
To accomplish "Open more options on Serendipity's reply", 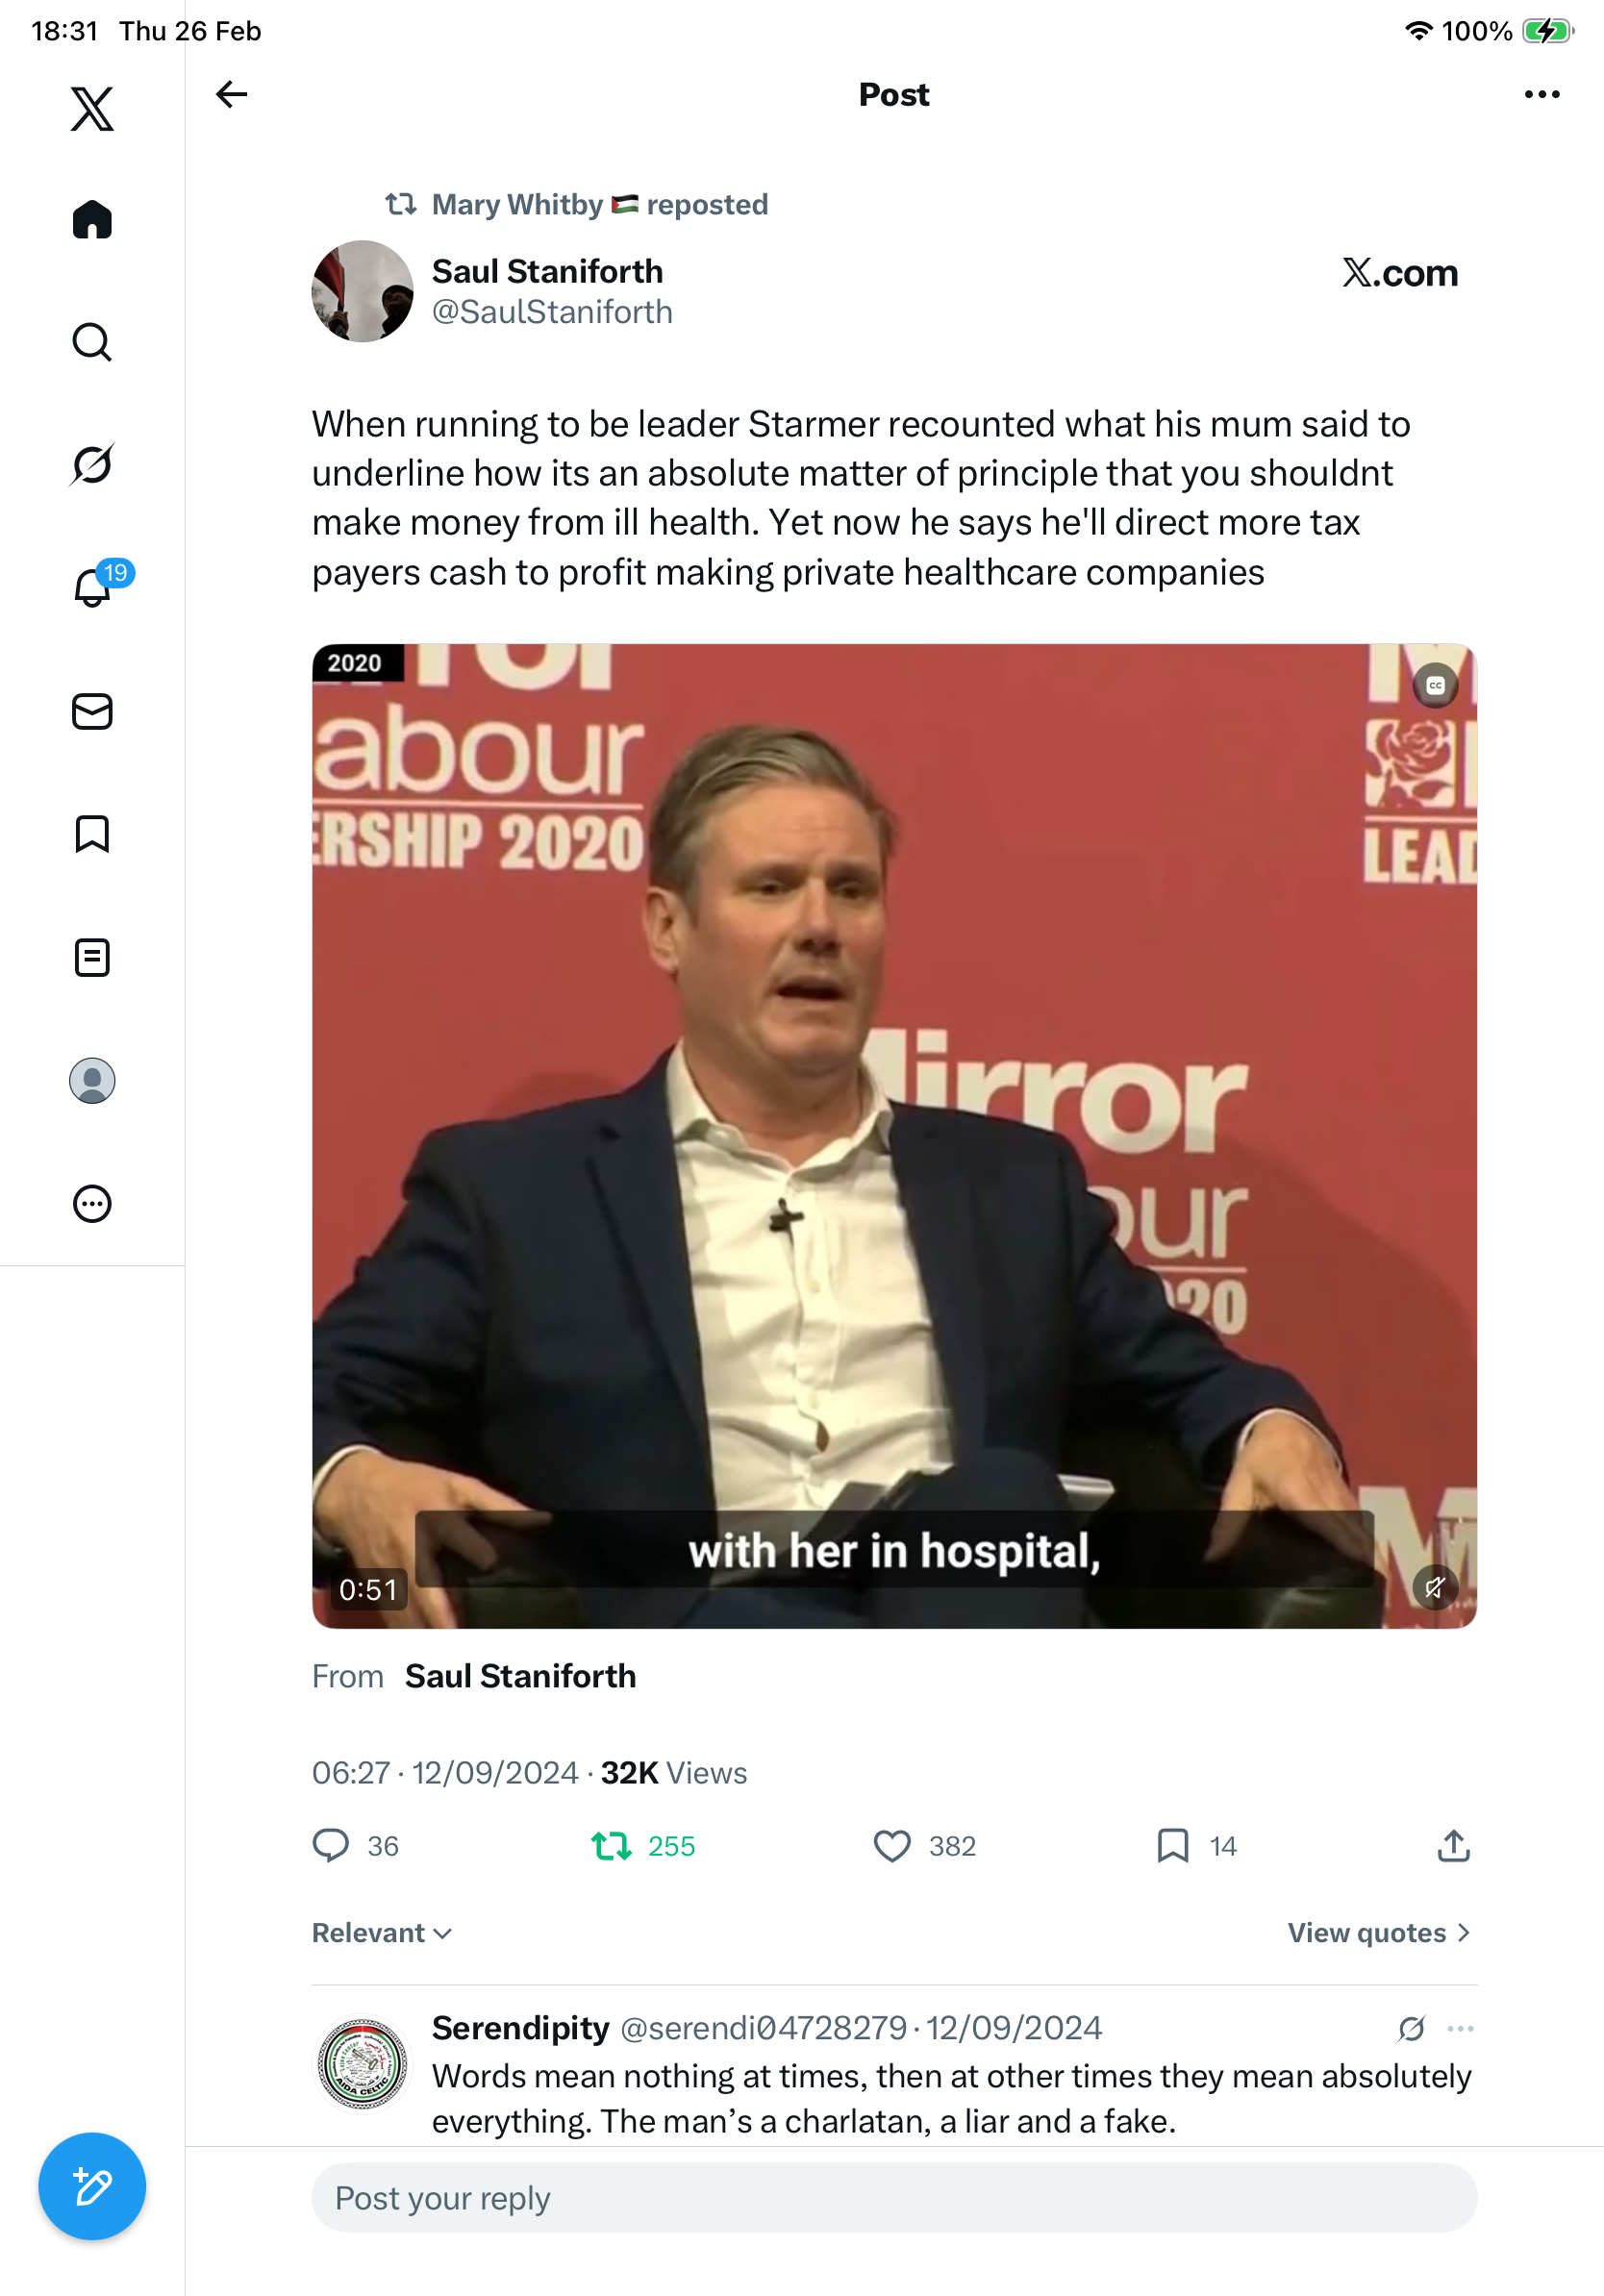I will pyautogui.click(x=1460, y=2028).
